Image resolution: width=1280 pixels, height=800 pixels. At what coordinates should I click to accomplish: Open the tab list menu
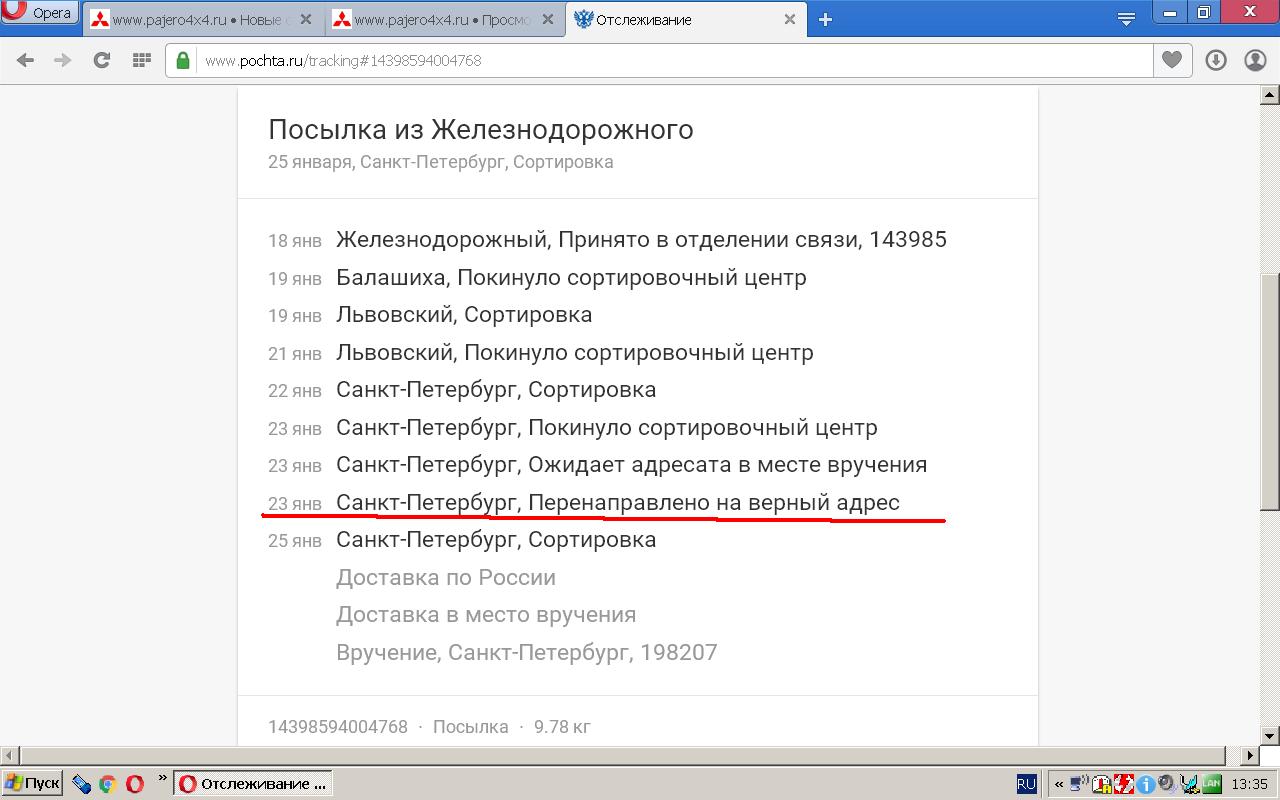pos(1126,19)
